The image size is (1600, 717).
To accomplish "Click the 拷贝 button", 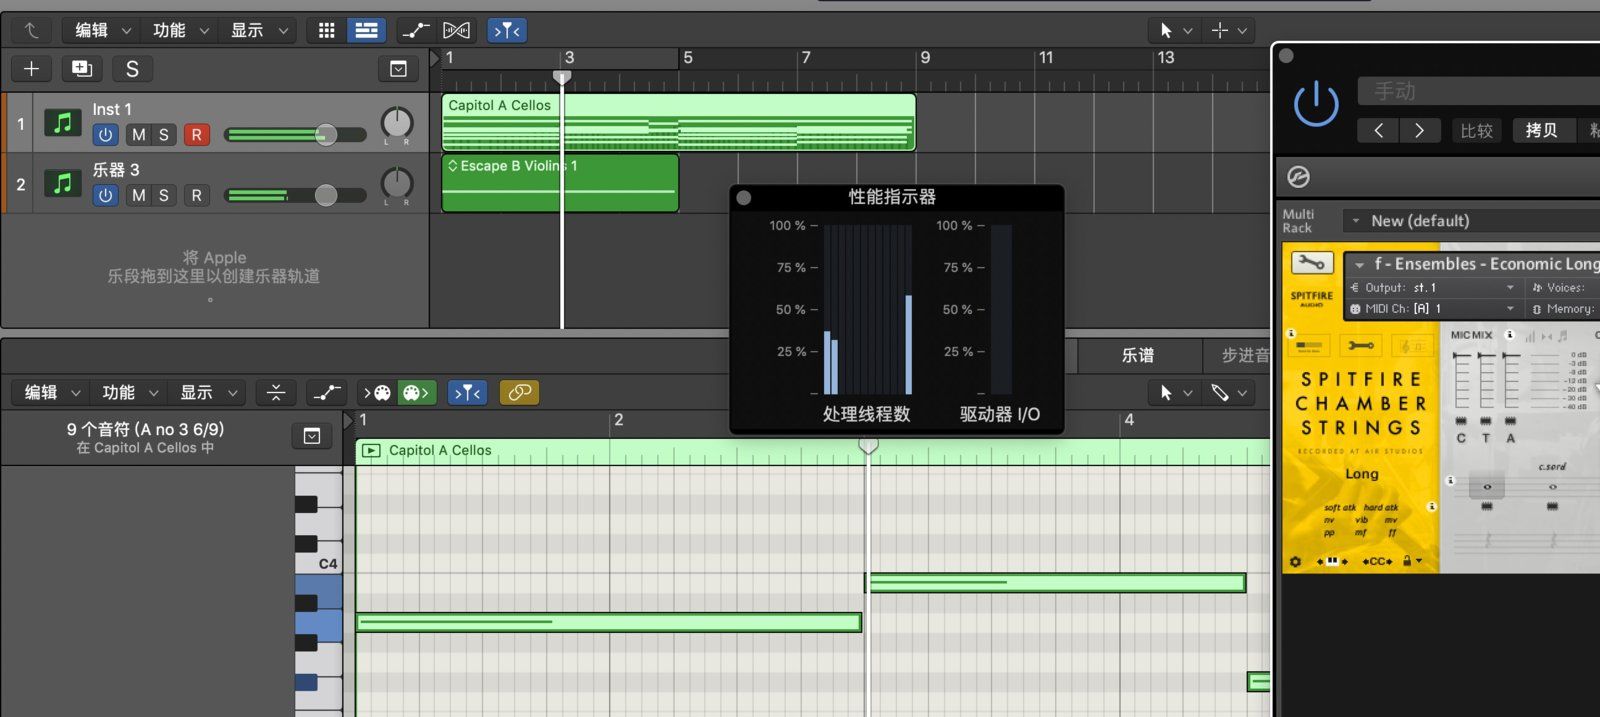I will click(x=1541, y=130).
